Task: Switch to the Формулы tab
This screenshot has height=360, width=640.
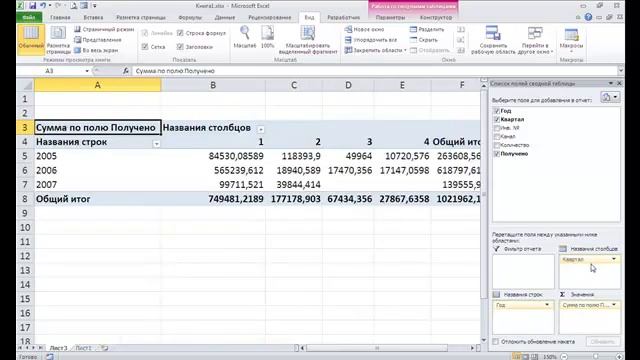Action: click(190, 18)
